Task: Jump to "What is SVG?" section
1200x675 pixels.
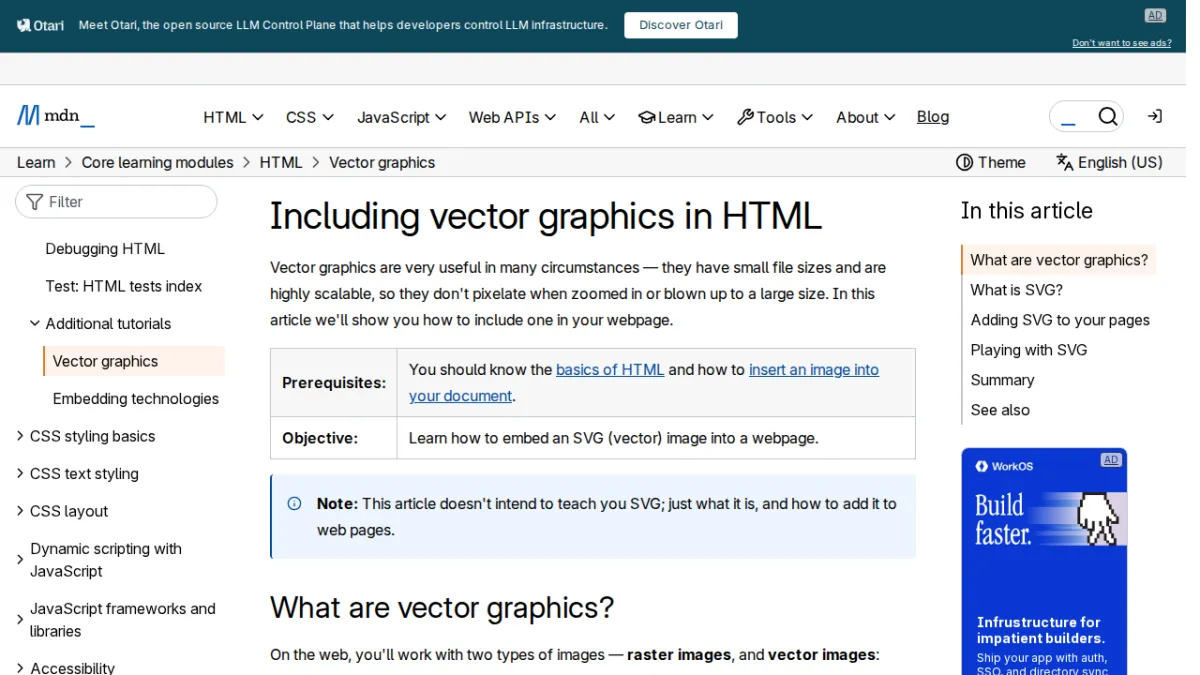Action: coord(1017,290)
